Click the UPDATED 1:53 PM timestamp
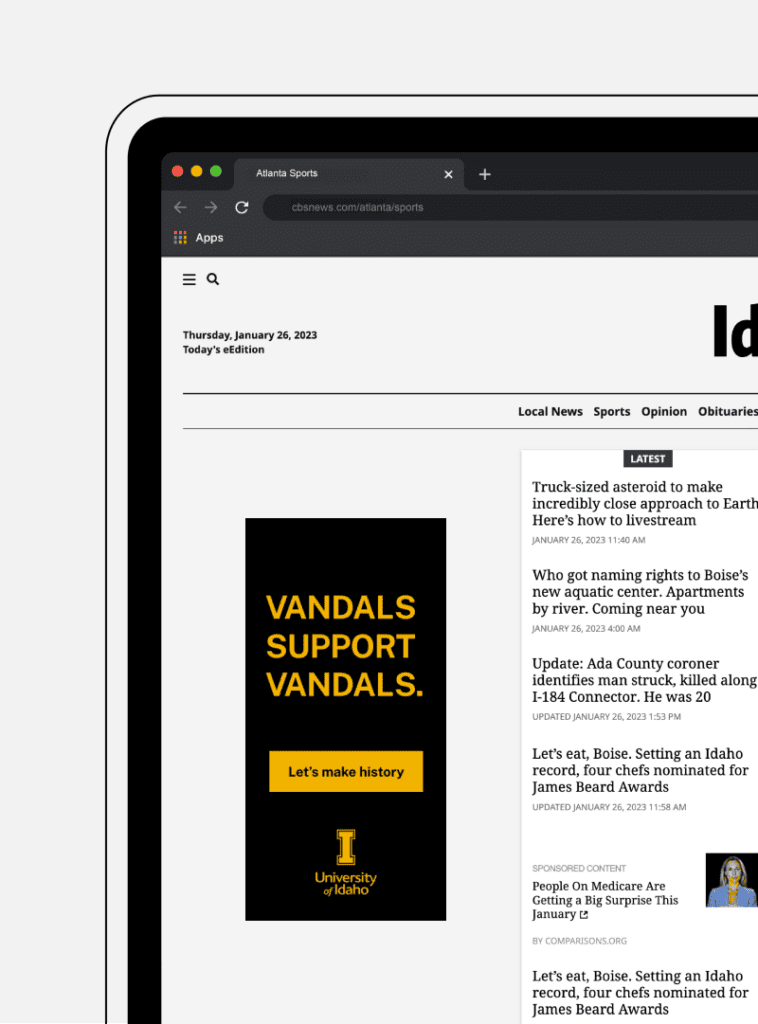 tap(607, 716)
